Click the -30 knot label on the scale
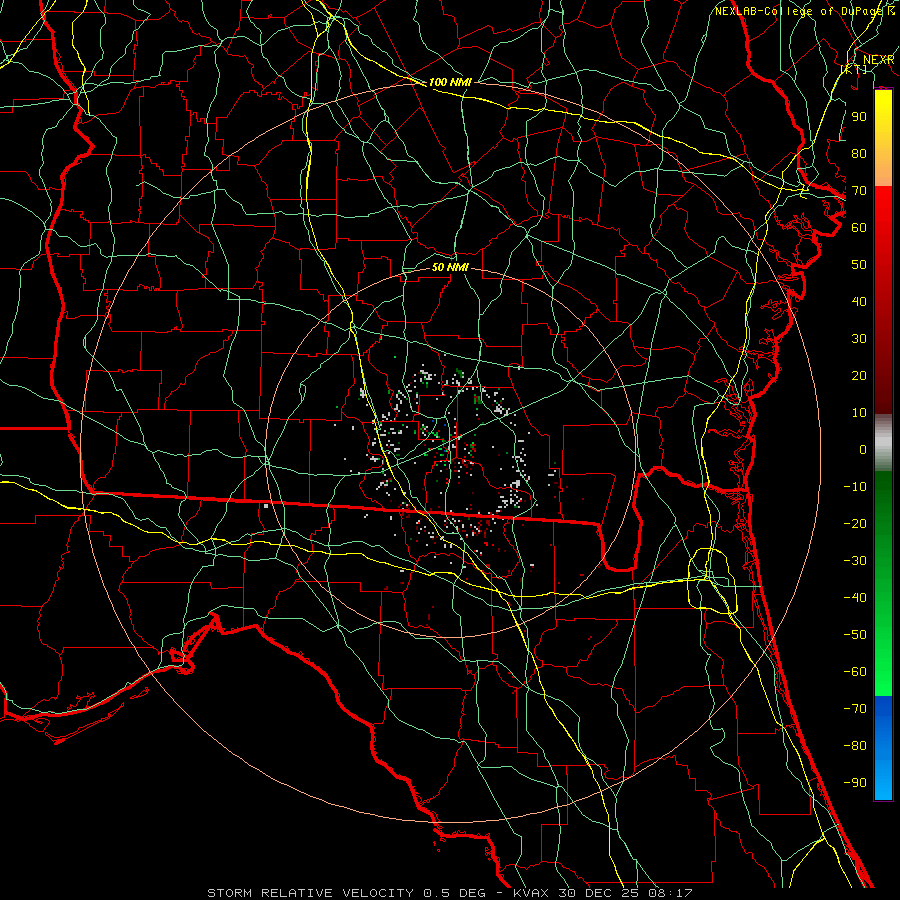This screenshot has width=900, height=900. point(855,561)
